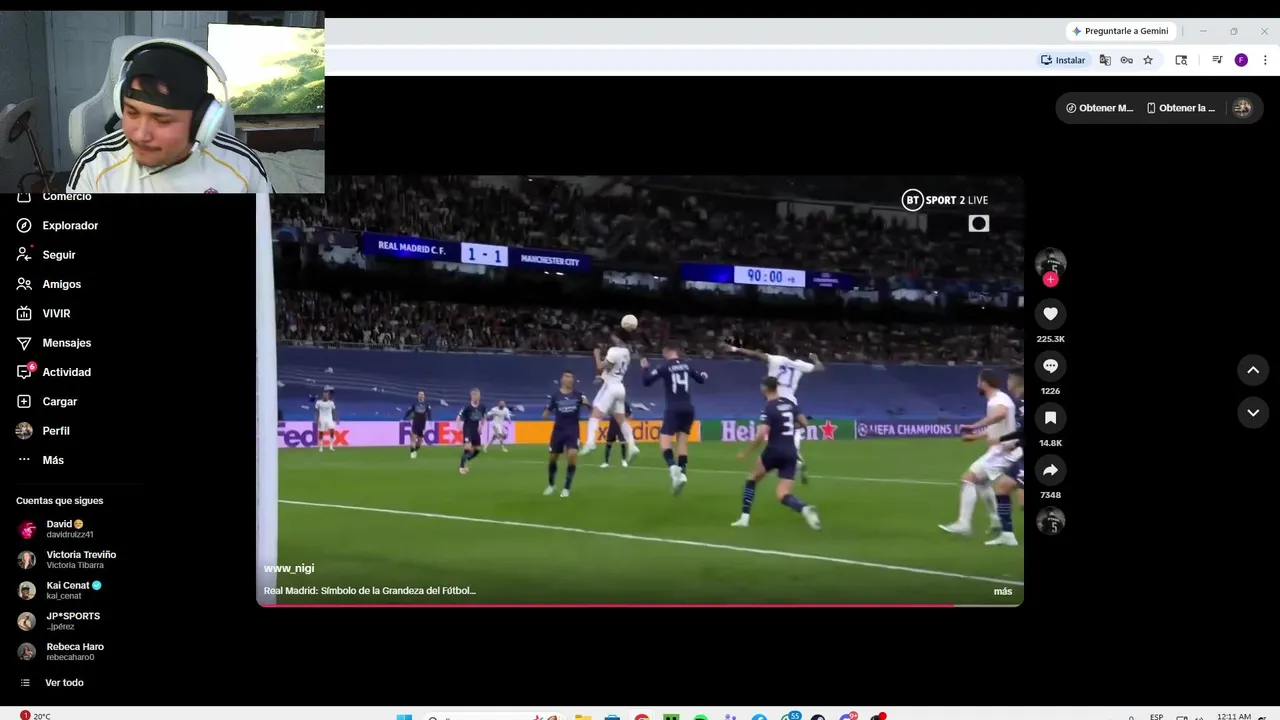Image resolution: width=1280 pixels, height=720 pixels.
Task: Click the playing video to pause
Action: (x=640, y=390)
